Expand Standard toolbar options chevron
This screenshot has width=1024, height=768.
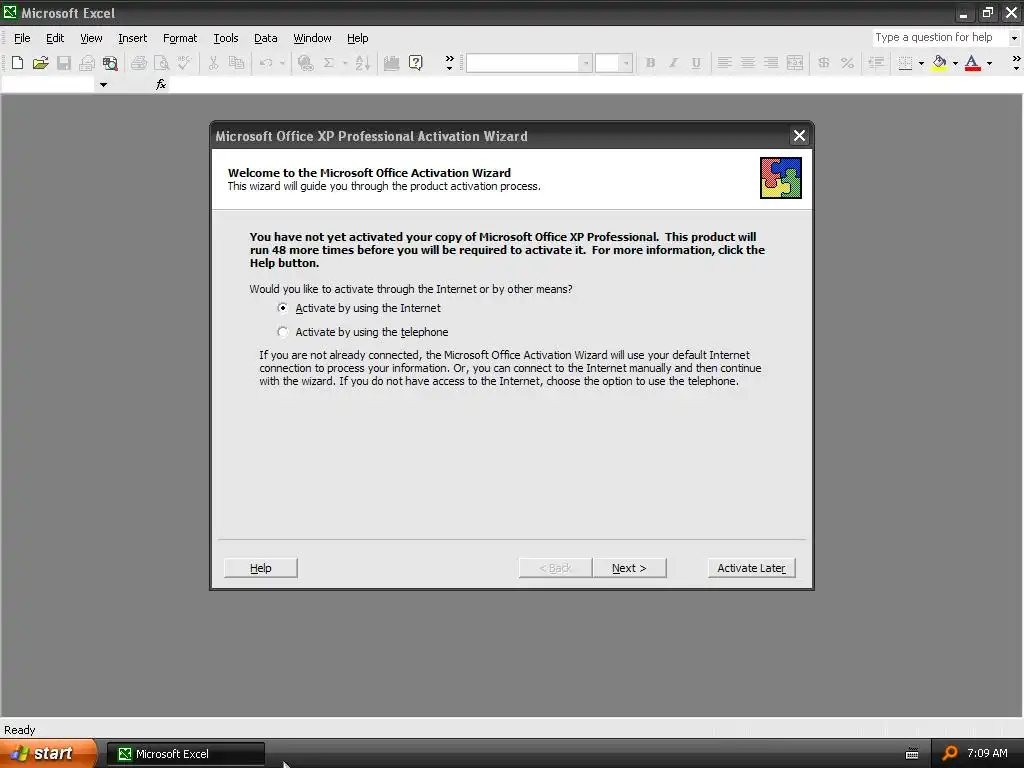449,63
